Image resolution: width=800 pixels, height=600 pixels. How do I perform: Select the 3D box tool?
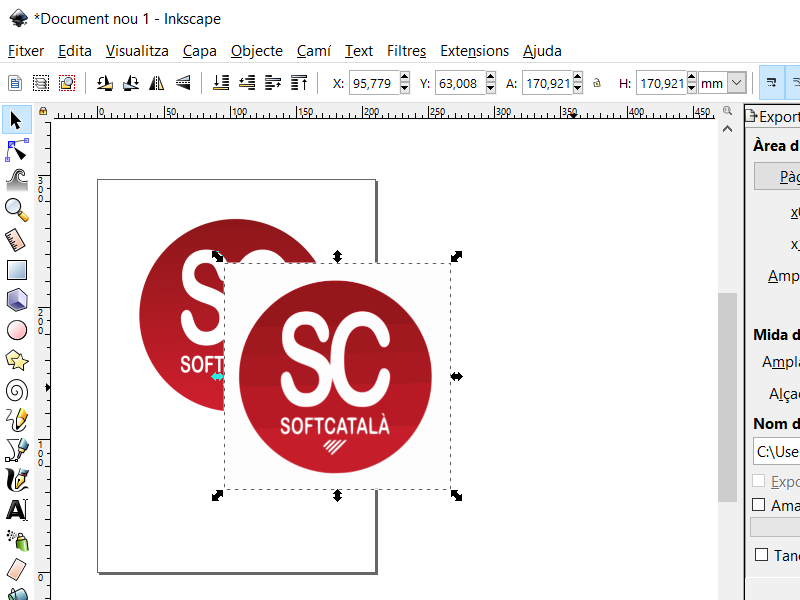pyautogui.click(x=16, y=300)
